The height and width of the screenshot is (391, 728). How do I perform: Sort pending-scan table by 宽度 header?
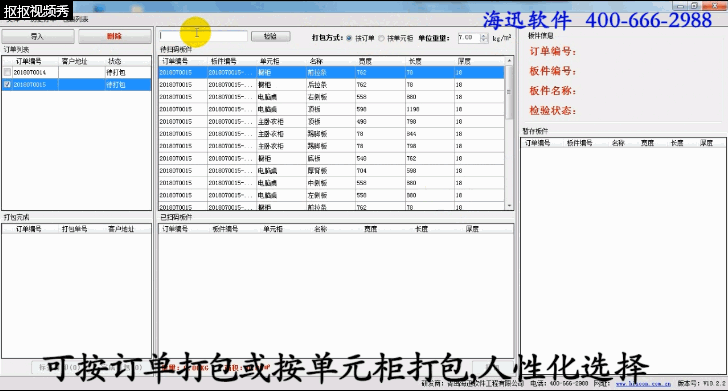click(x=365, y=61)
